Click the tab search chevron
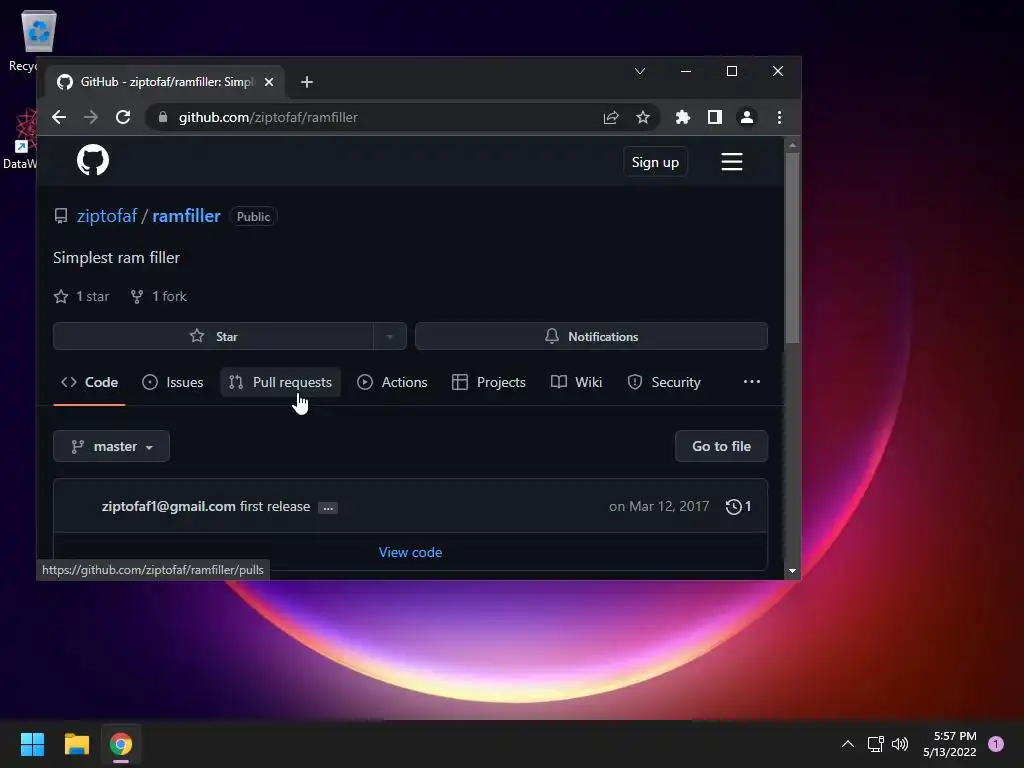Image resolution: width=1024 pixels, height=768 pixels. (640, 71)
